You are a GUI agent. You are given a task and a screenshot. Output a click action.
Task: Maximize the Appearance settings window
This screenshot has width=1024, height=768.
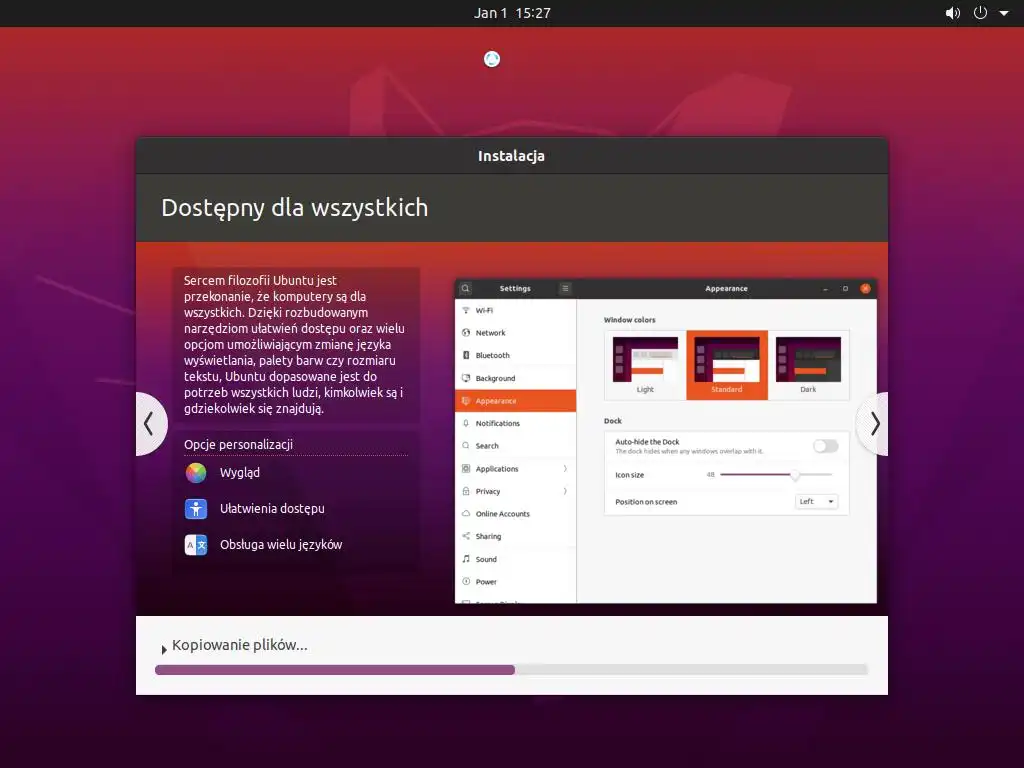[845, 289]
